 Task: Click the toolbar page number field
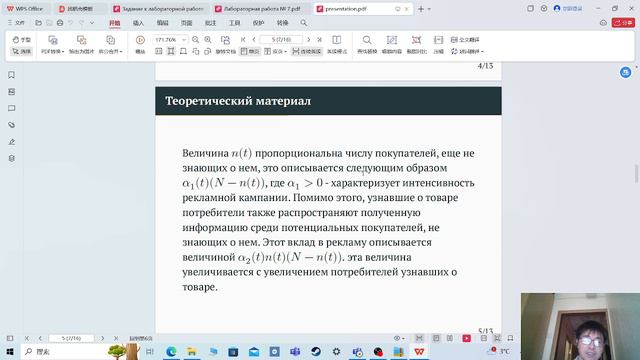pyautogui.click(x=281, y=40)
